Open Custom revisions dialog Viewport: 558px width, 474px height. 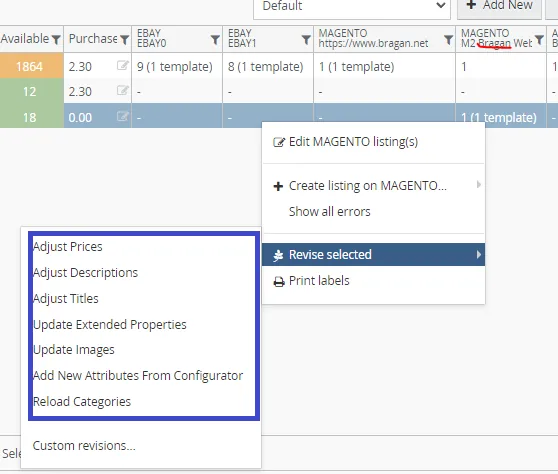tap(84, 446)
